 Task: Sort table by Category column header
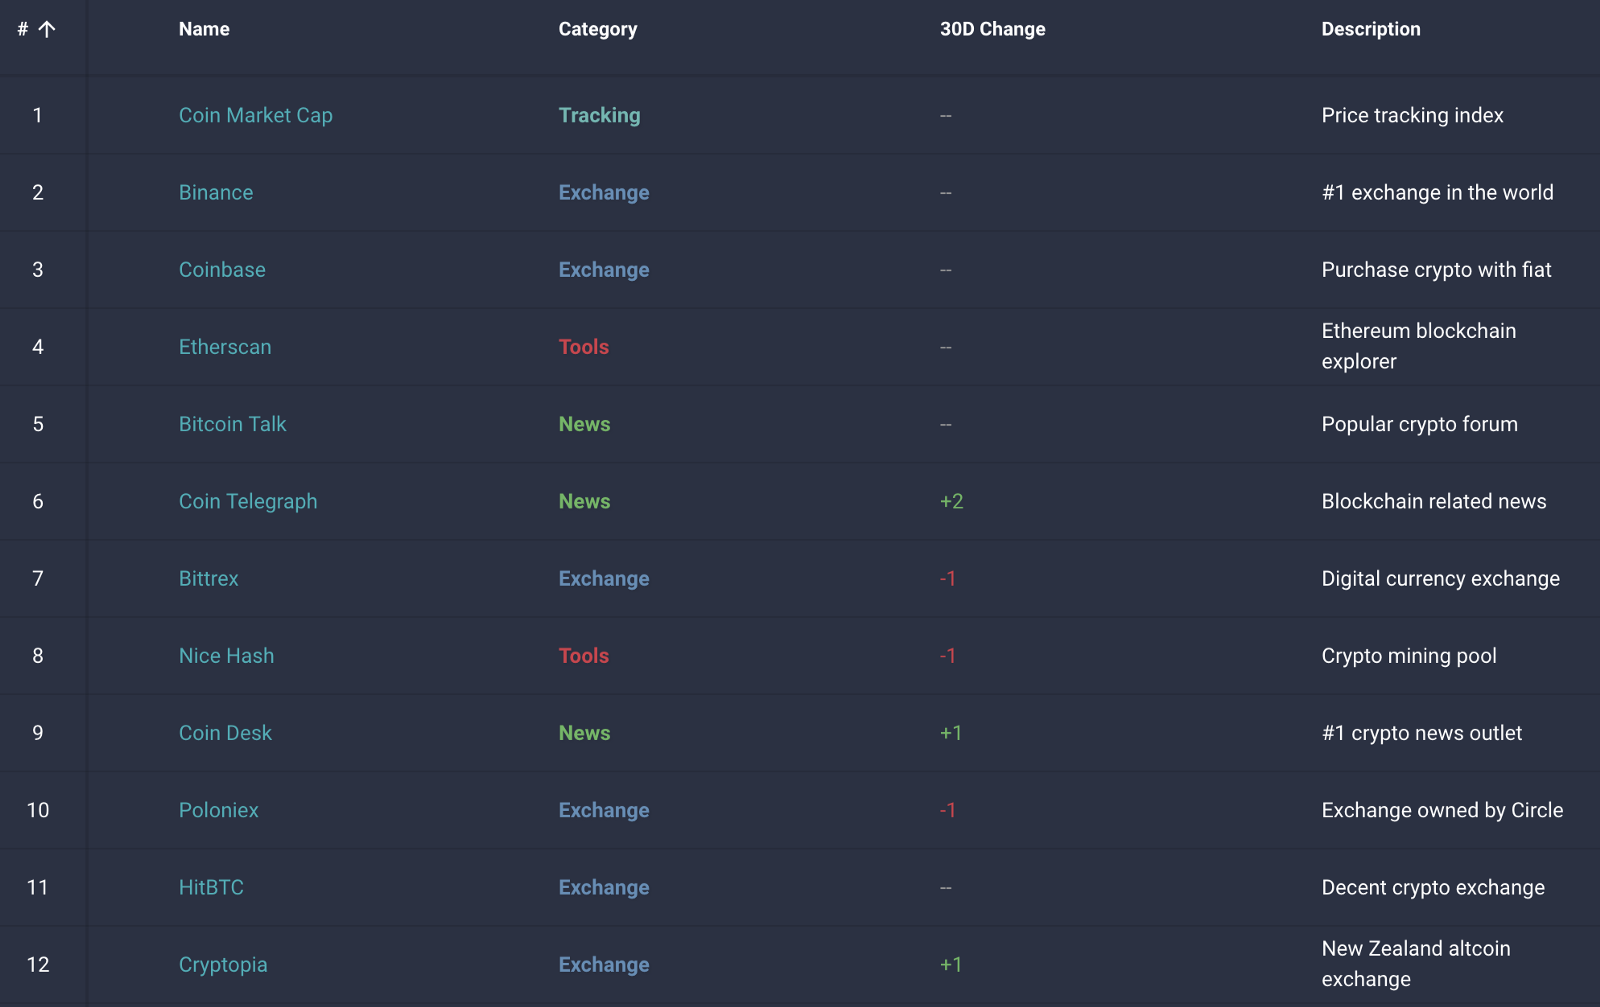point(597,29)
